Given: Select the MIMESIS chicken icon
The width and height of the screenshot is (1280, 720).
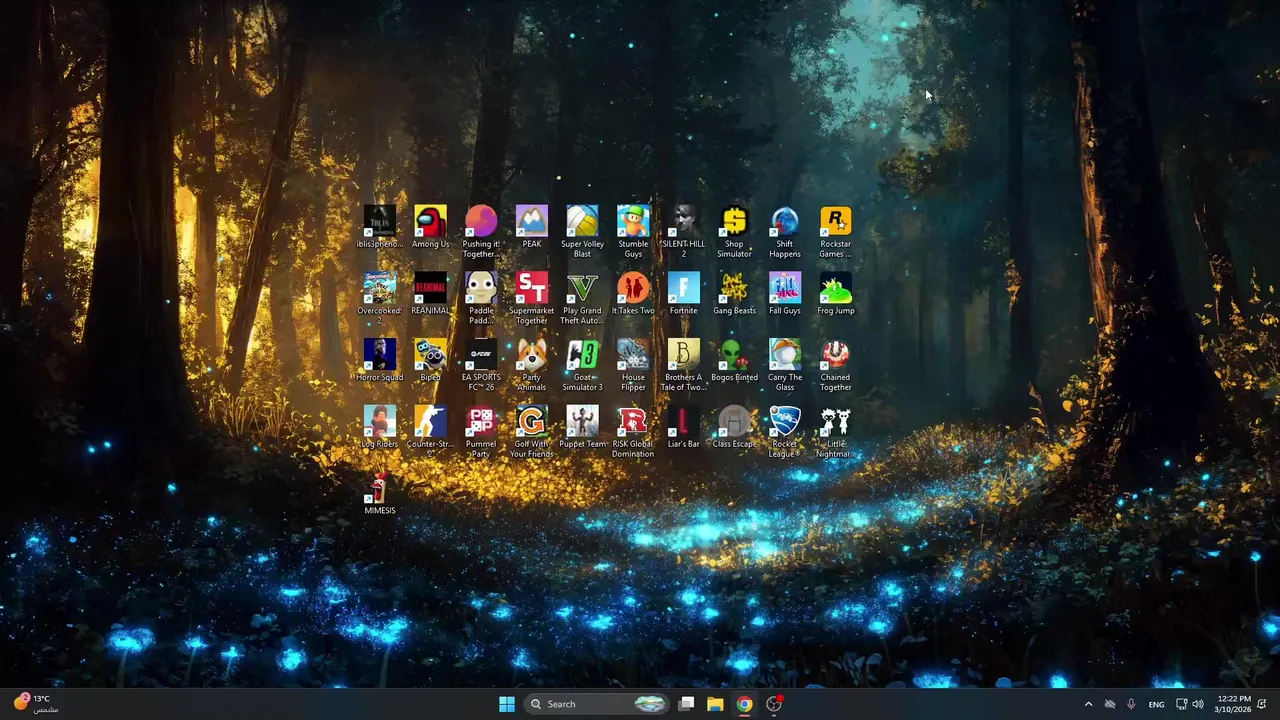Looking at the screenshot, I should (380, 494).
